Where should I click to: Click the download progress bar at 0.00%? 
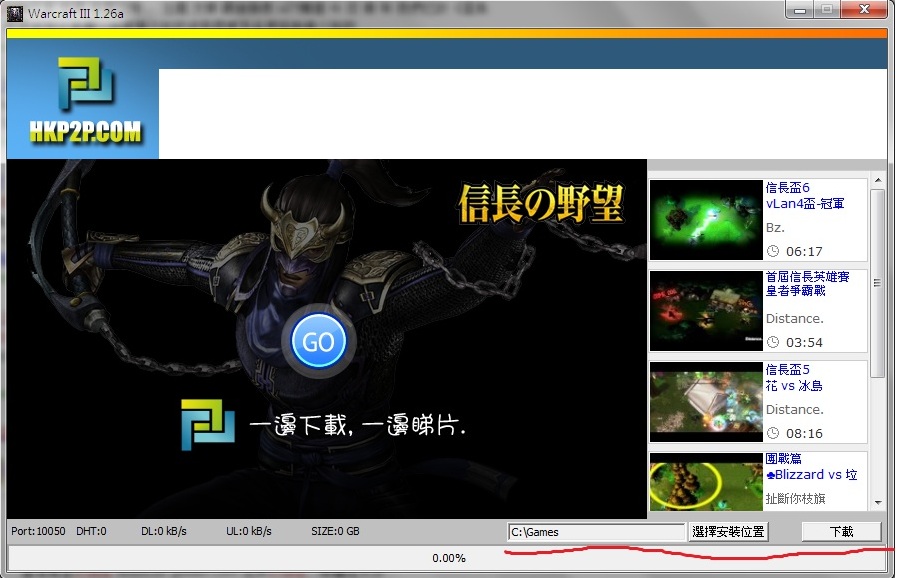(448, 558)
